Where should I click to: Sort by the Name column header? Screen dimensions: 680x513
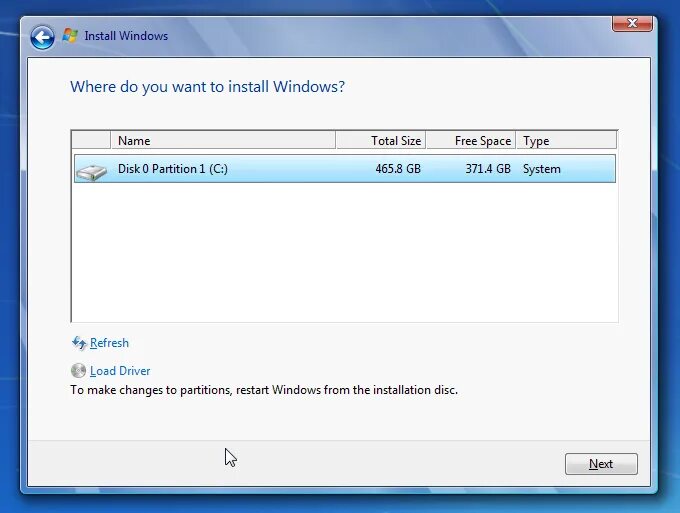point(223,141)
